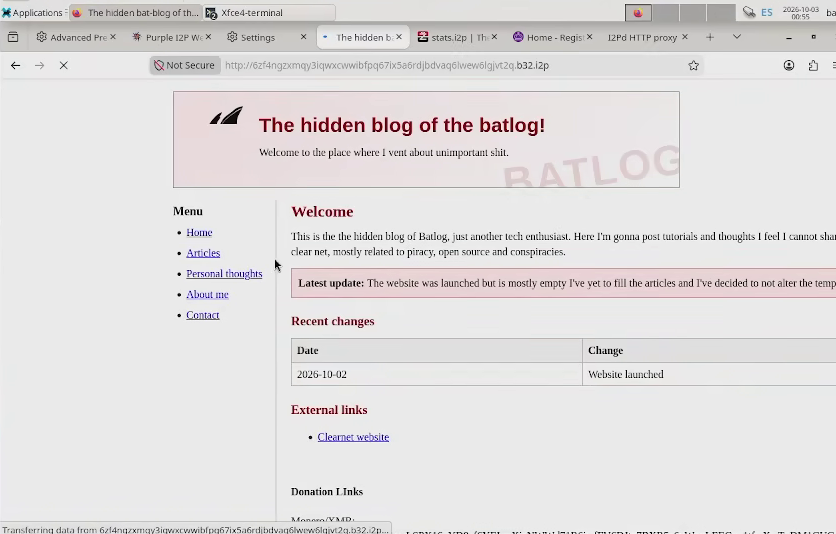Open the Contact link

tap(203, 315)
